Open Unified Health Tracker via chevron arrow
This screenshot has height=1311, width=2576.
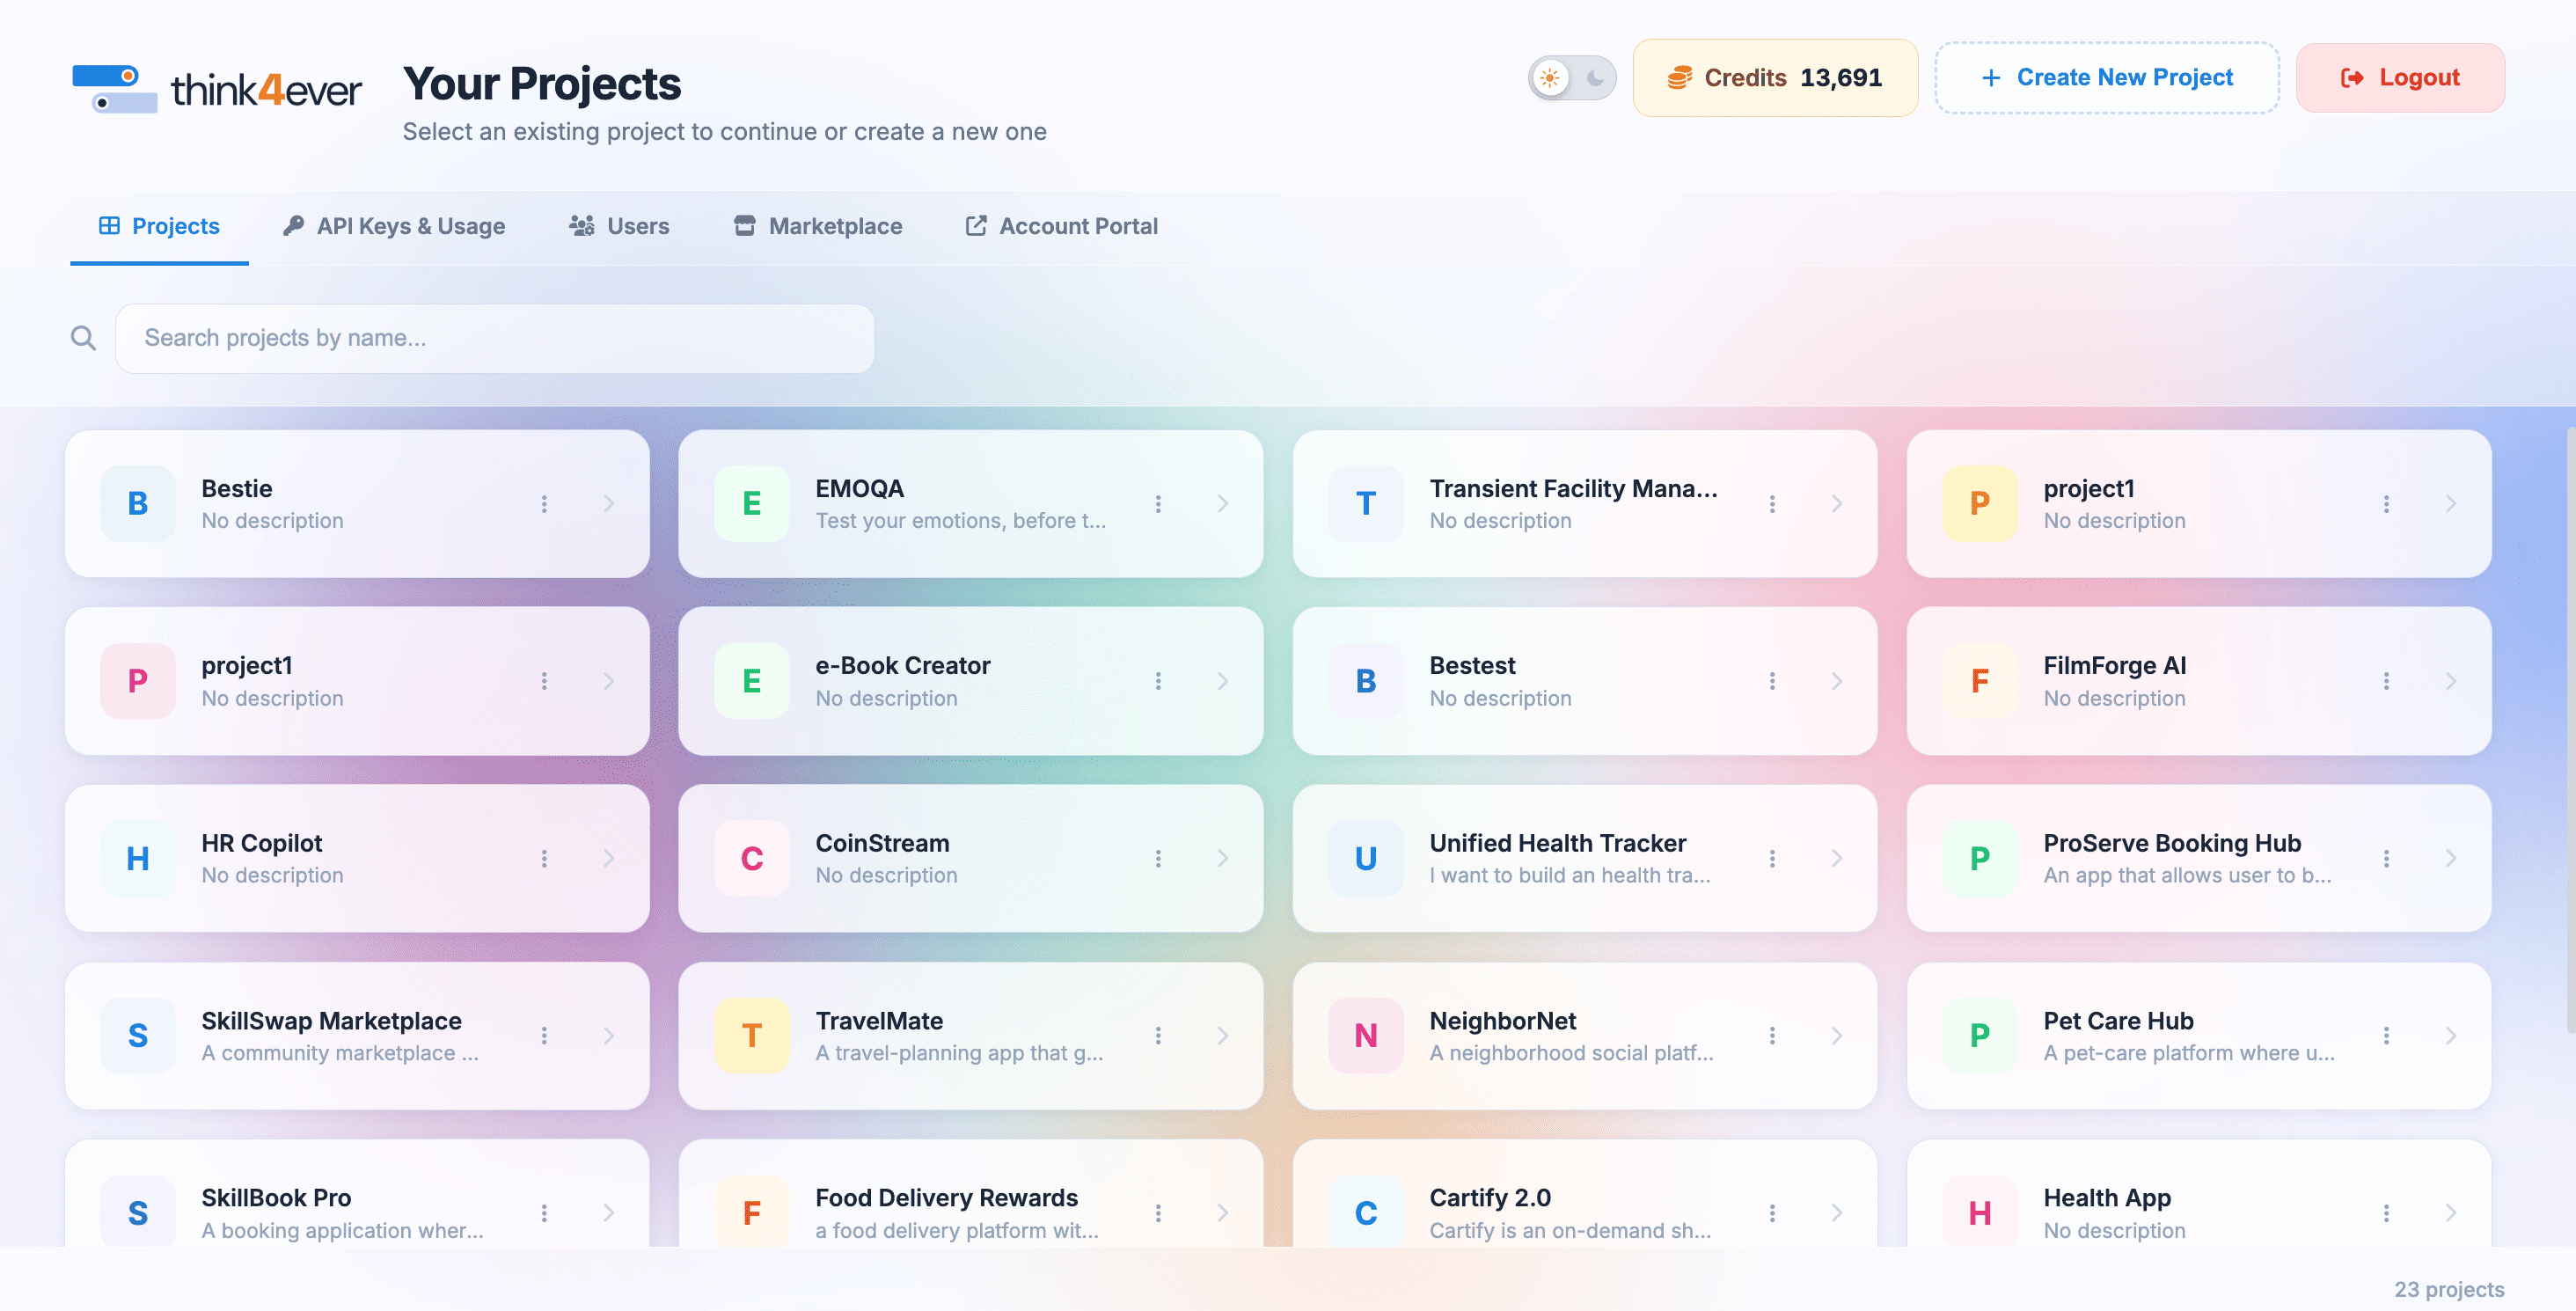click(x=1836, y=858)
